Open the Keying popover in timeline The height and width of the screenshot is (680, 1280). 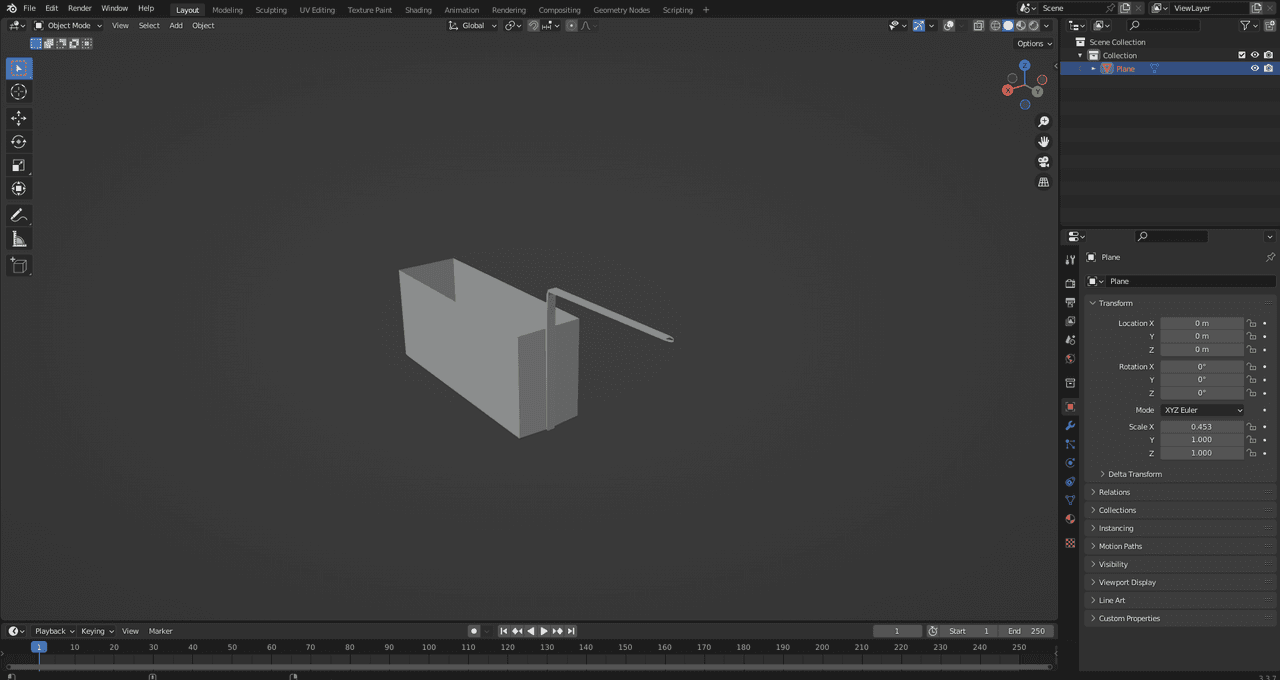coord(97,631)
